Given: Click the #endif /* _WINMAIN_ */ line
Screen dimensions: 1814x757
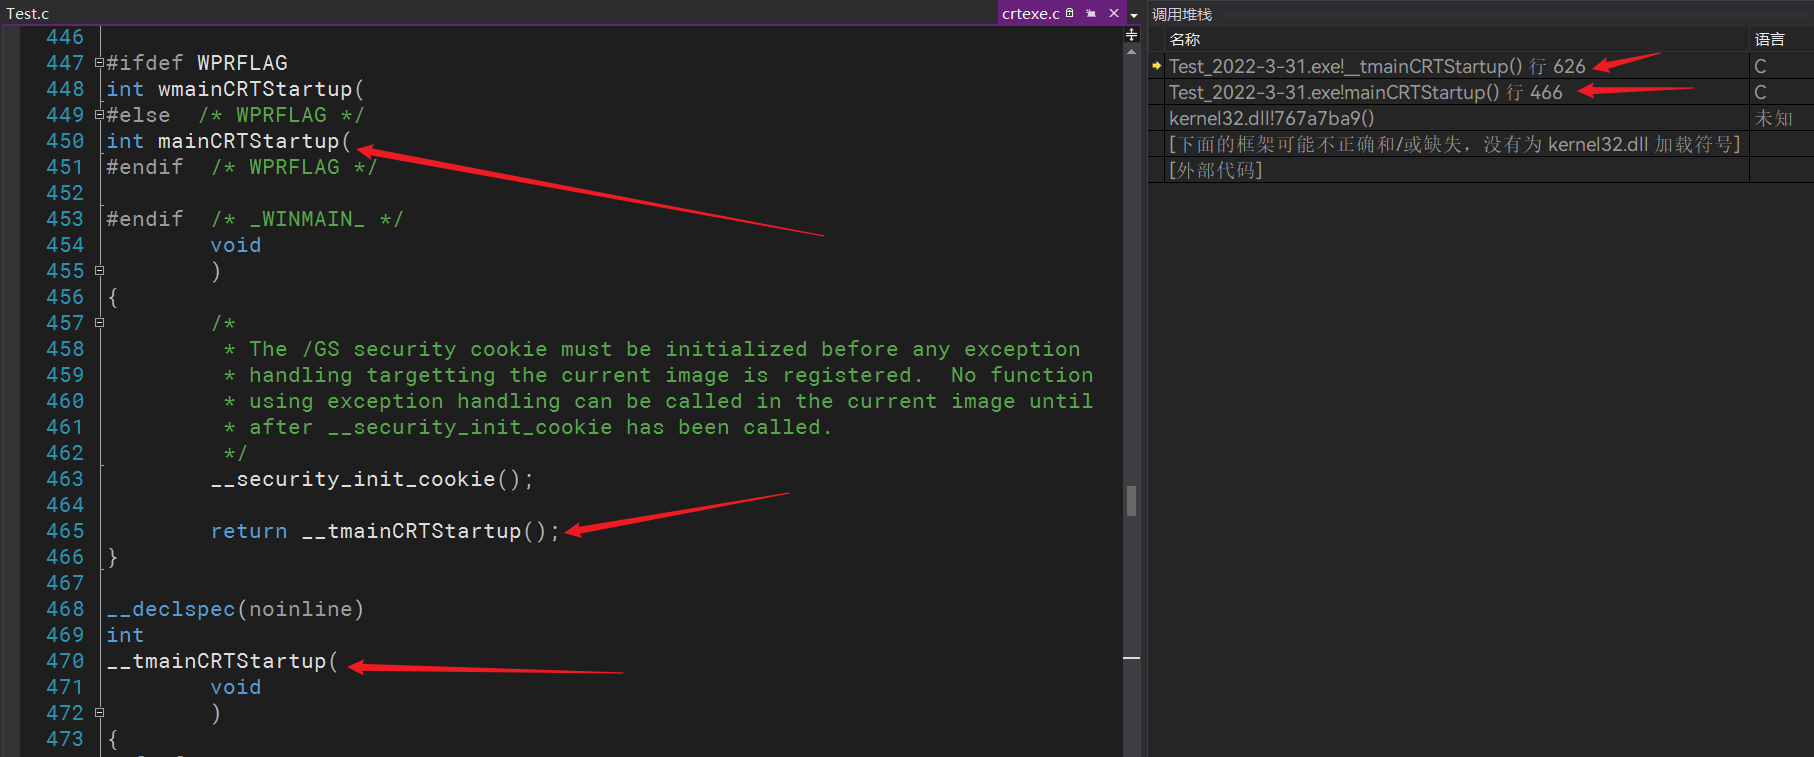Looking at the screenshot, I should coord(255,219).
